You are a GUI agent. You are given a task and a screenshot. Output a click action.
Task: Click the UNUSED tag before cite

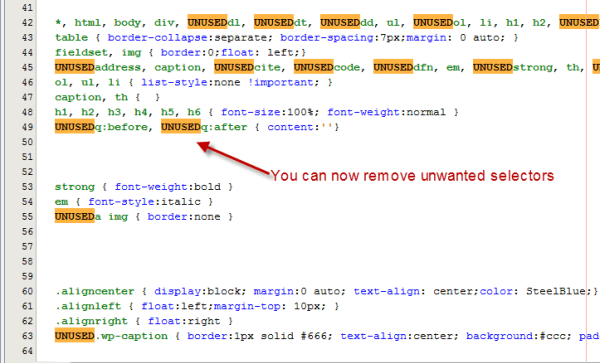pyautogui.click(x=233, y=67)
